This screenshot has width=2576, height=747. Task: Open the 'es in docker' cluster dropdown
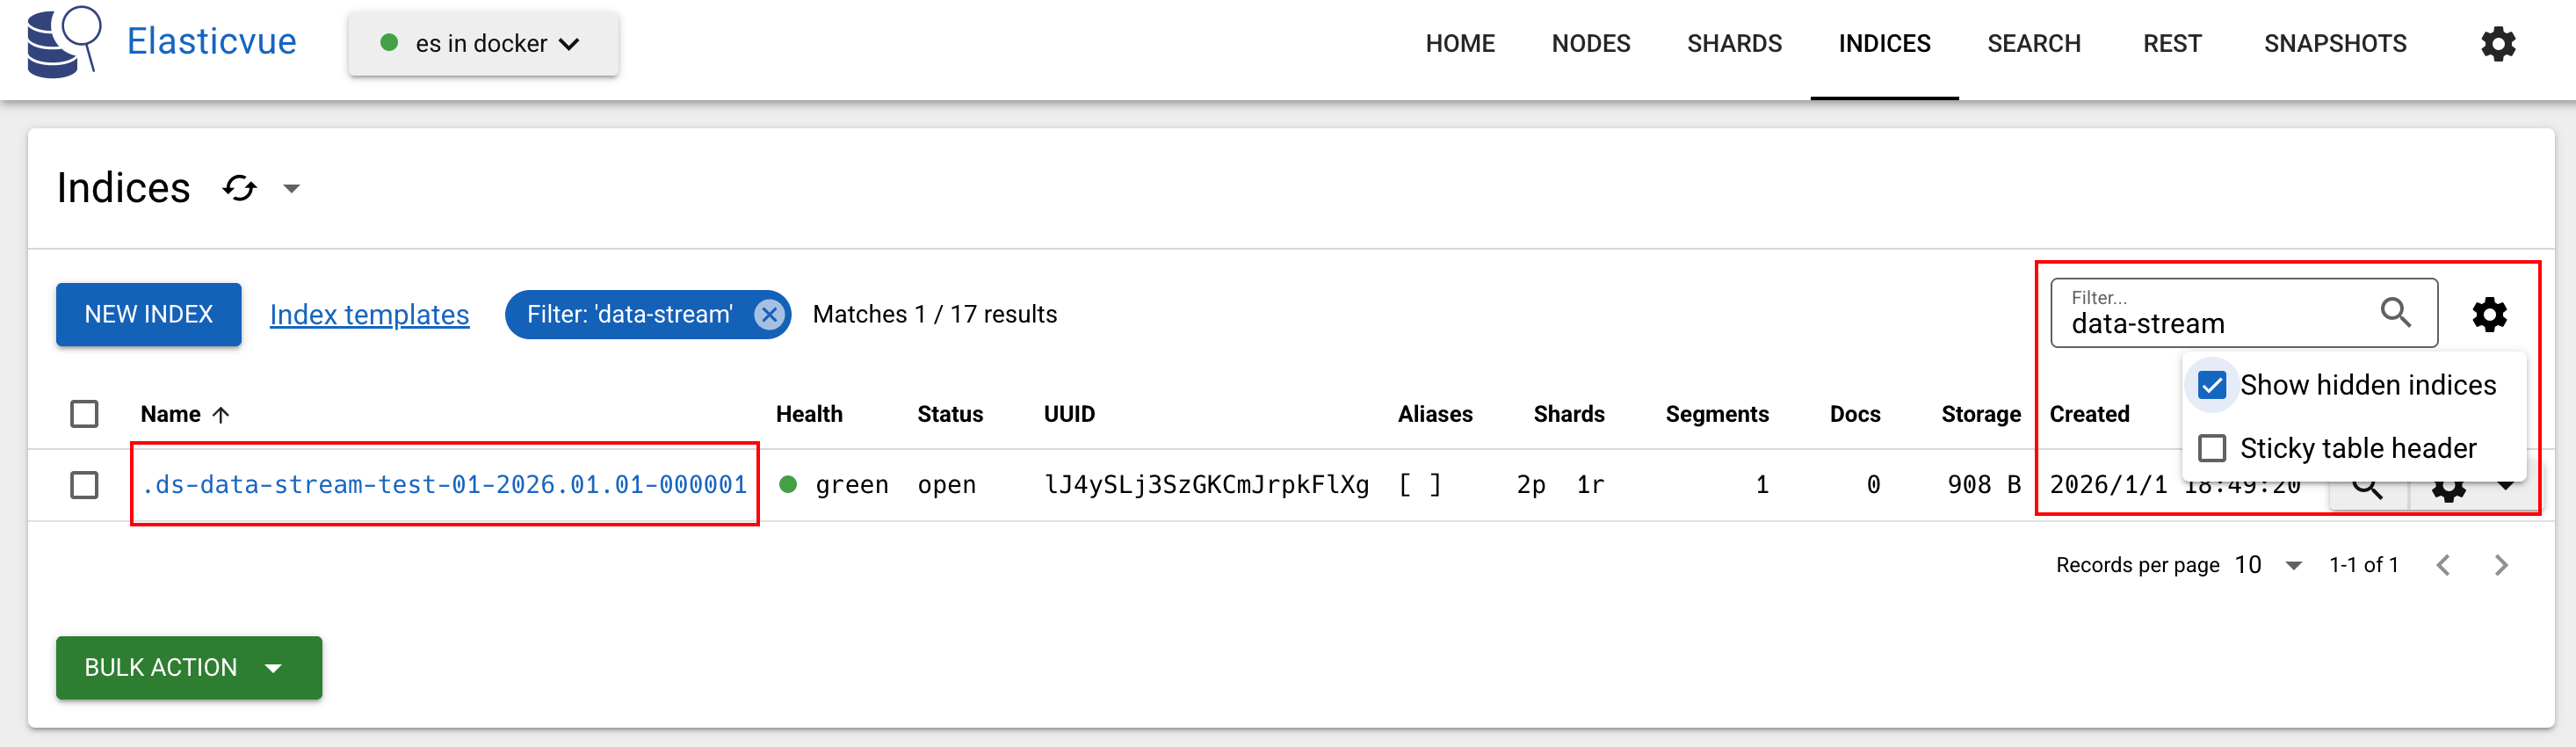coord(483,44)
